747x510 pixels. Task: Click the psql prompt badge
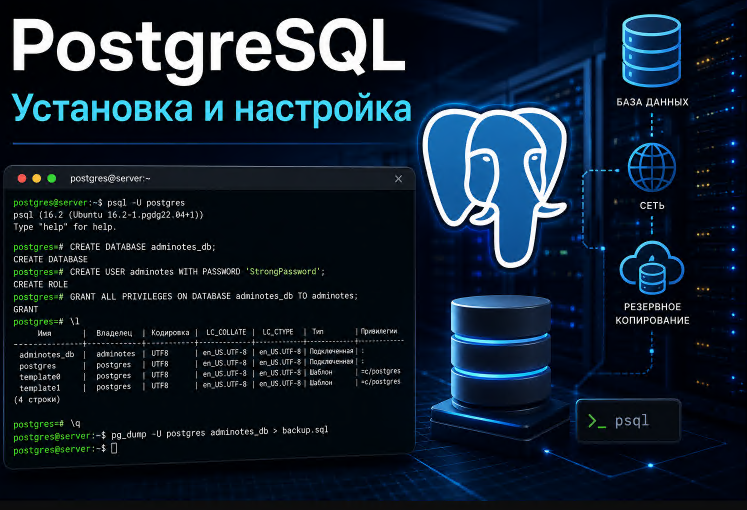628,421
